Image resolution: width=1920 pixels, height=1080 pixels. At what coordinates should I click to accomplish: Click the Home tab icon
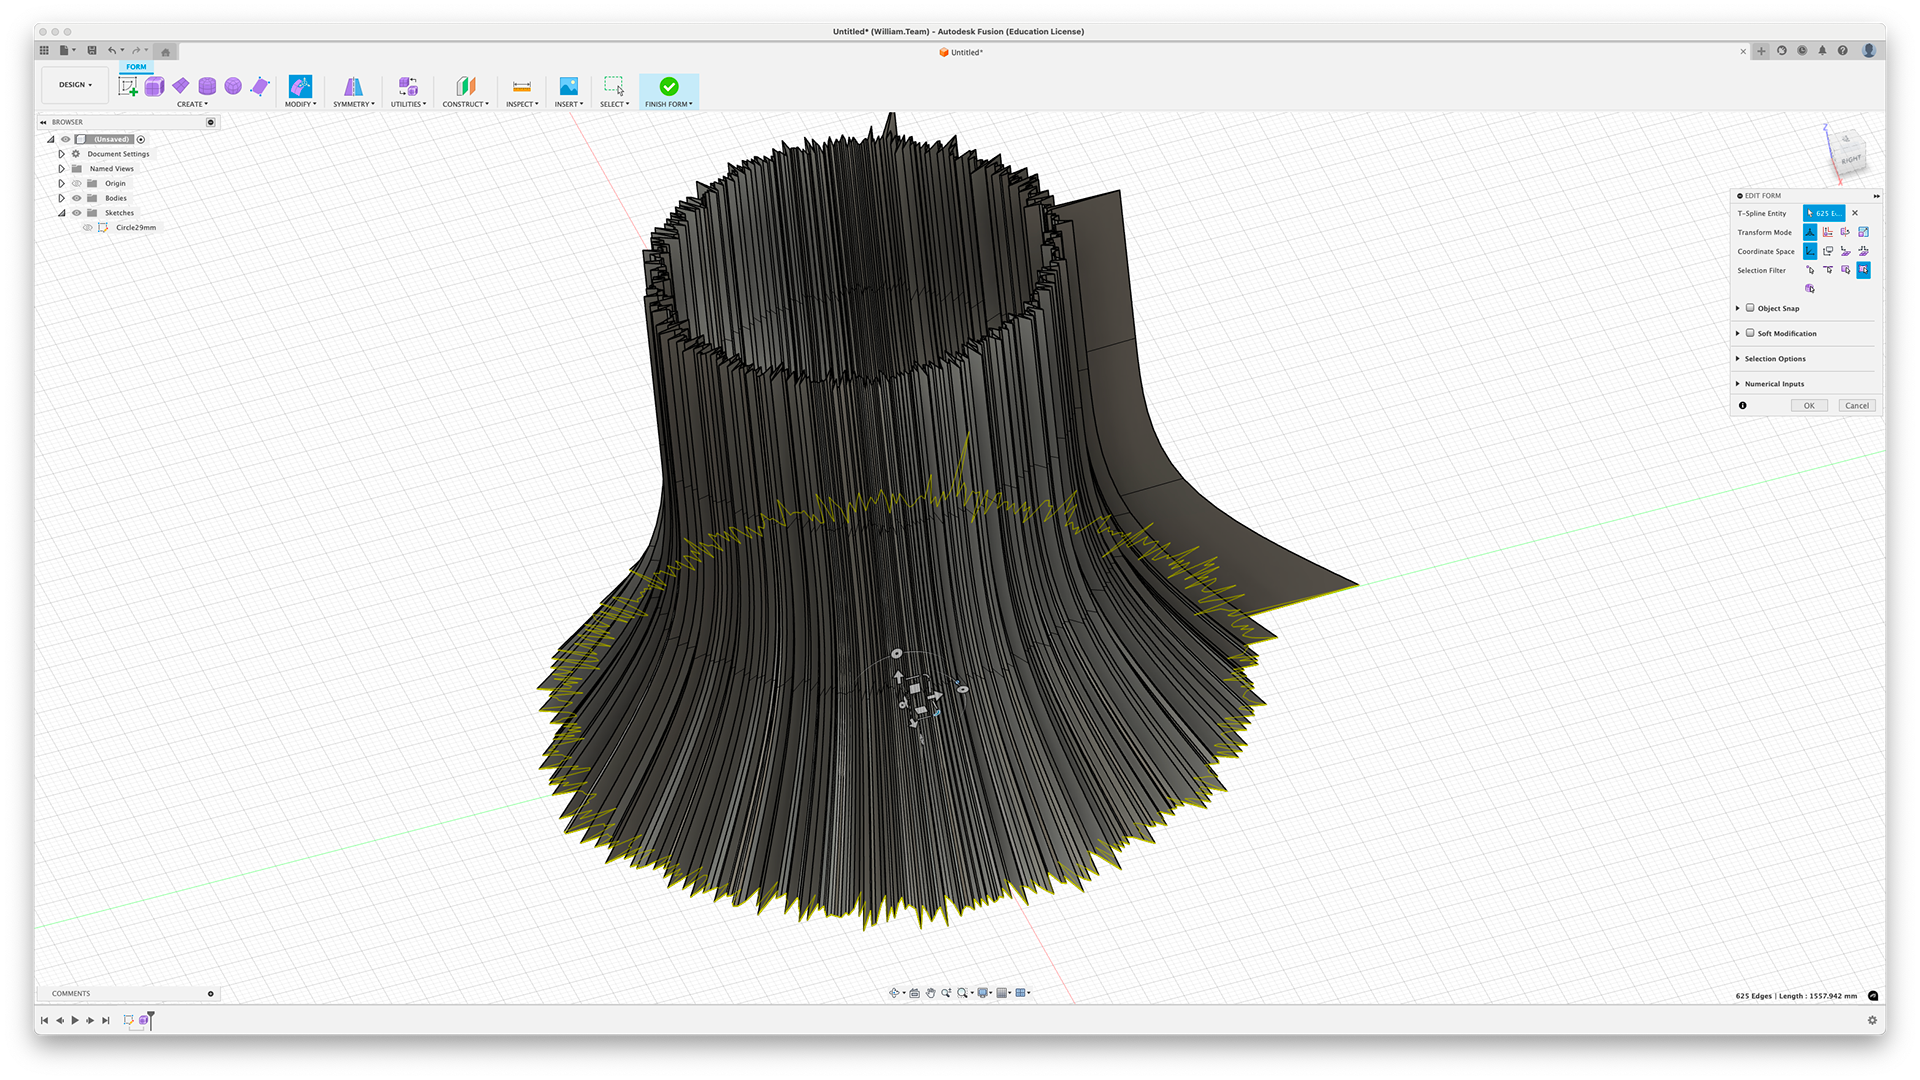pos(166,52)
